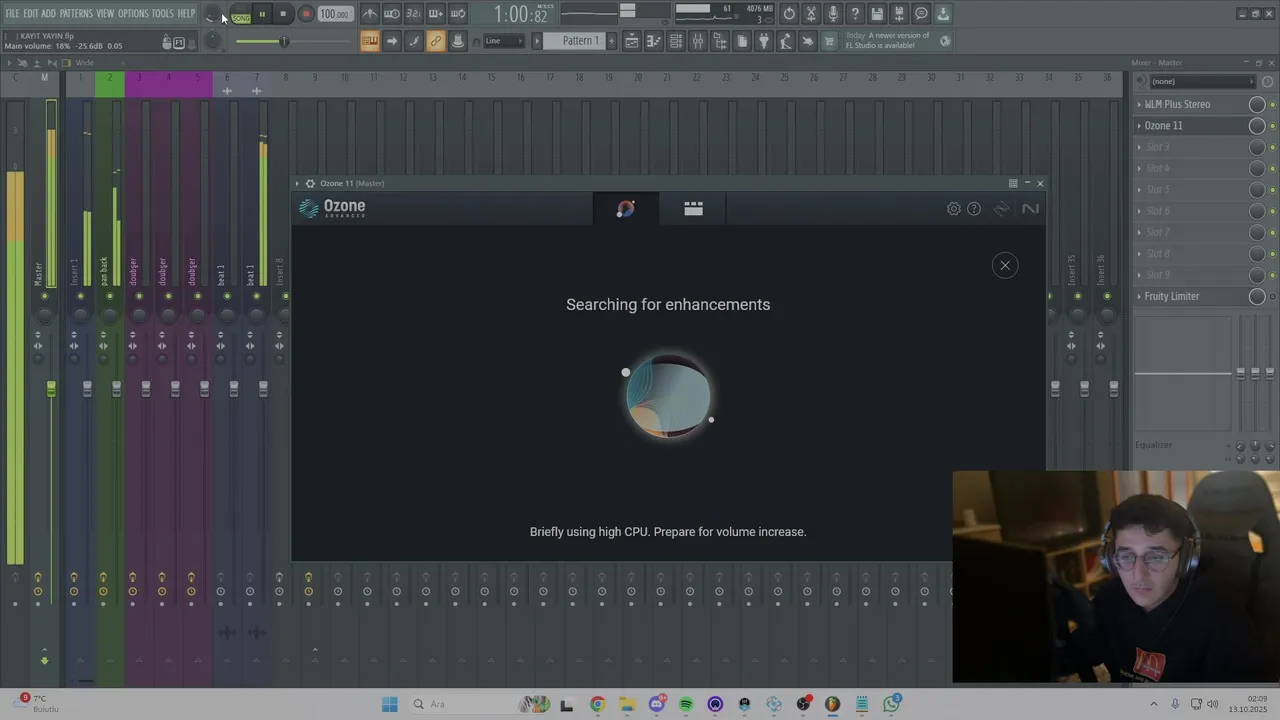The height and width of the screenshot is (720, 1280).
Task: Expand Slot 5 in the mixer
Action: [1139, 190]
